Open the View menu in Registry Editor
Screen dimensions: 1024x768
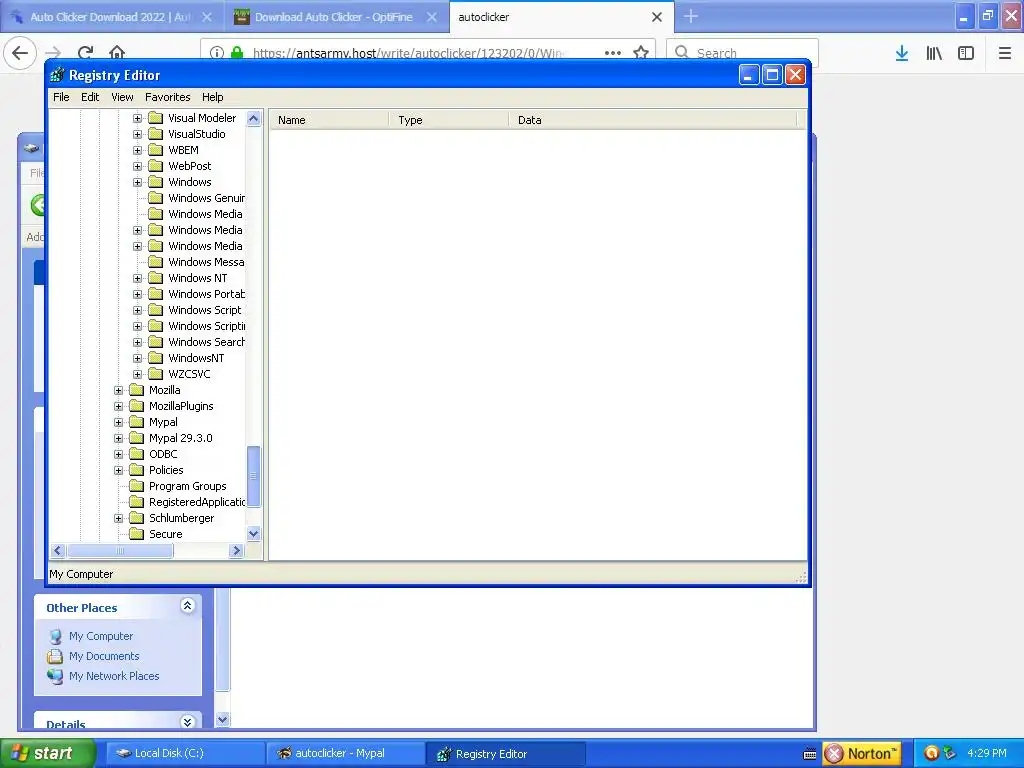(x=122, y=97)
